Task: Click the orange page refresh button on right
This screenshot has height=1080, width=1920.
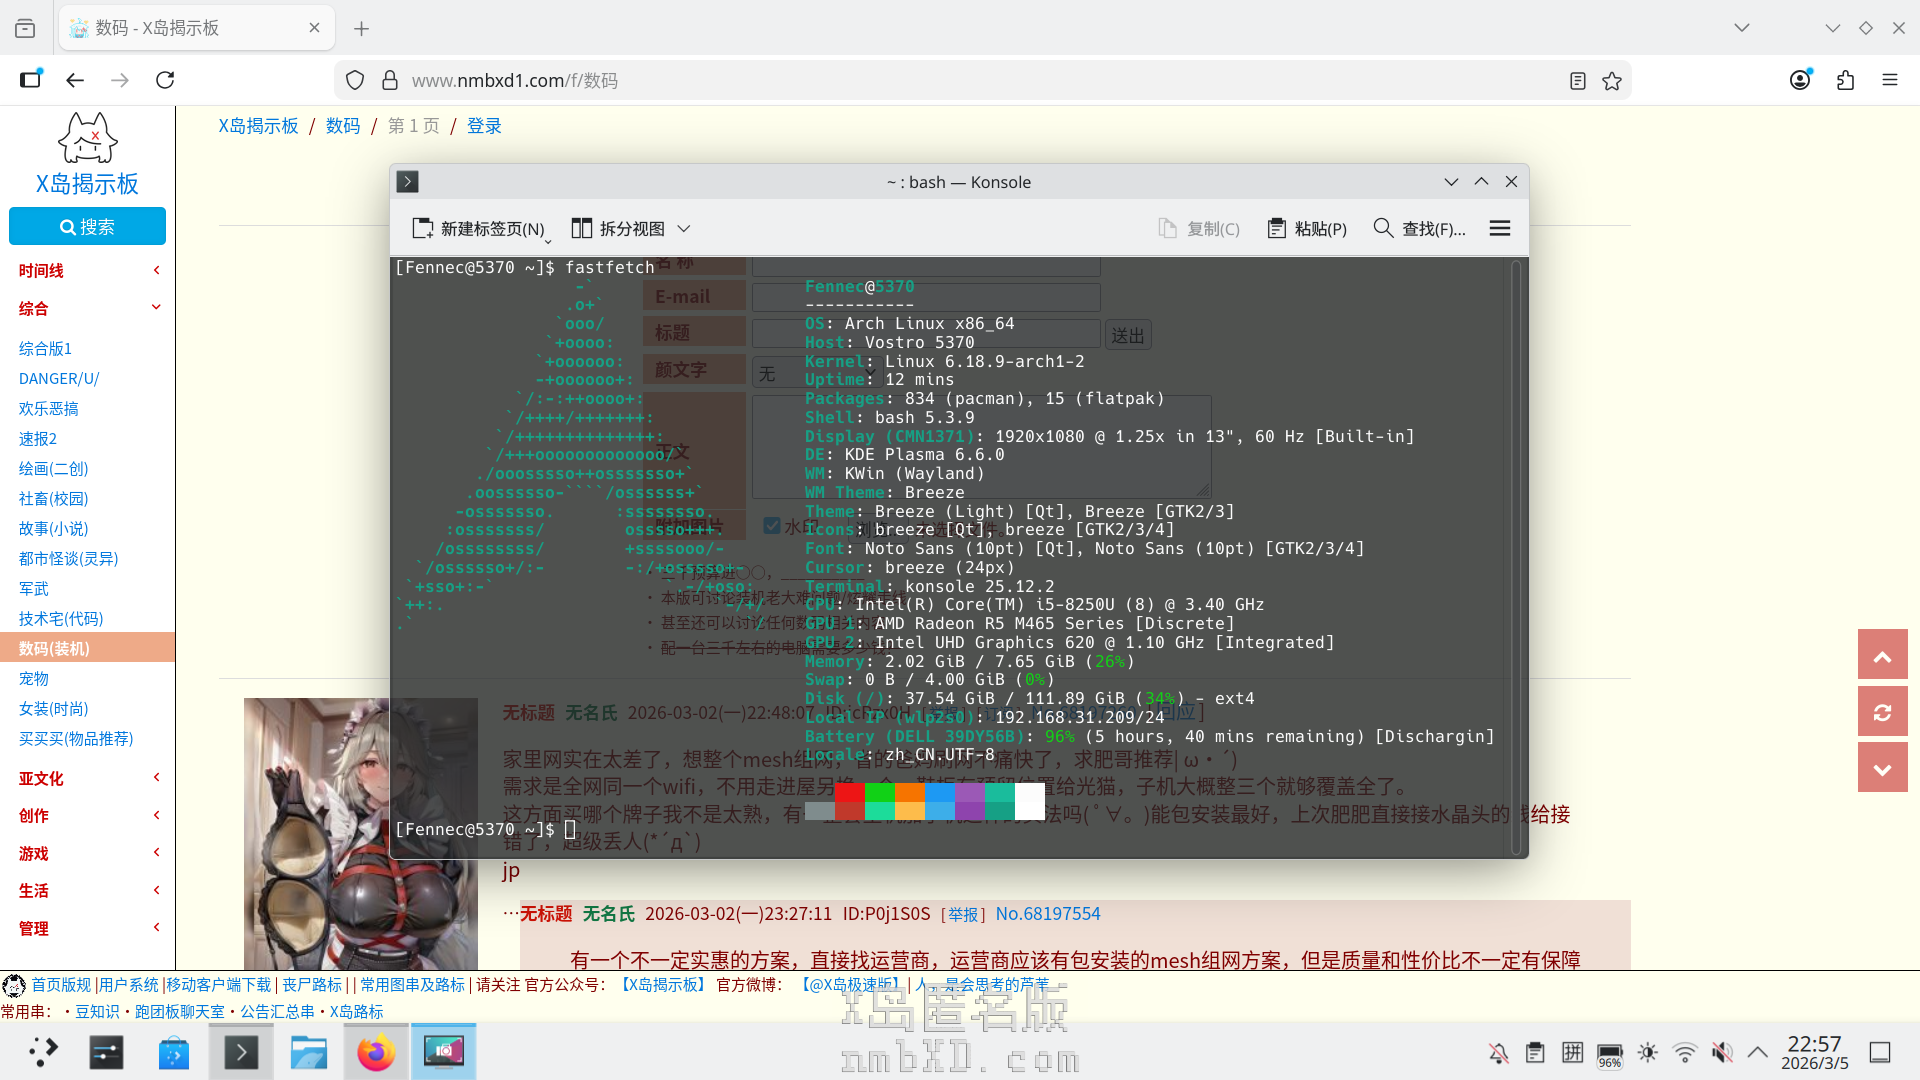Action: pyautogui.click(x=1882, y=712)
